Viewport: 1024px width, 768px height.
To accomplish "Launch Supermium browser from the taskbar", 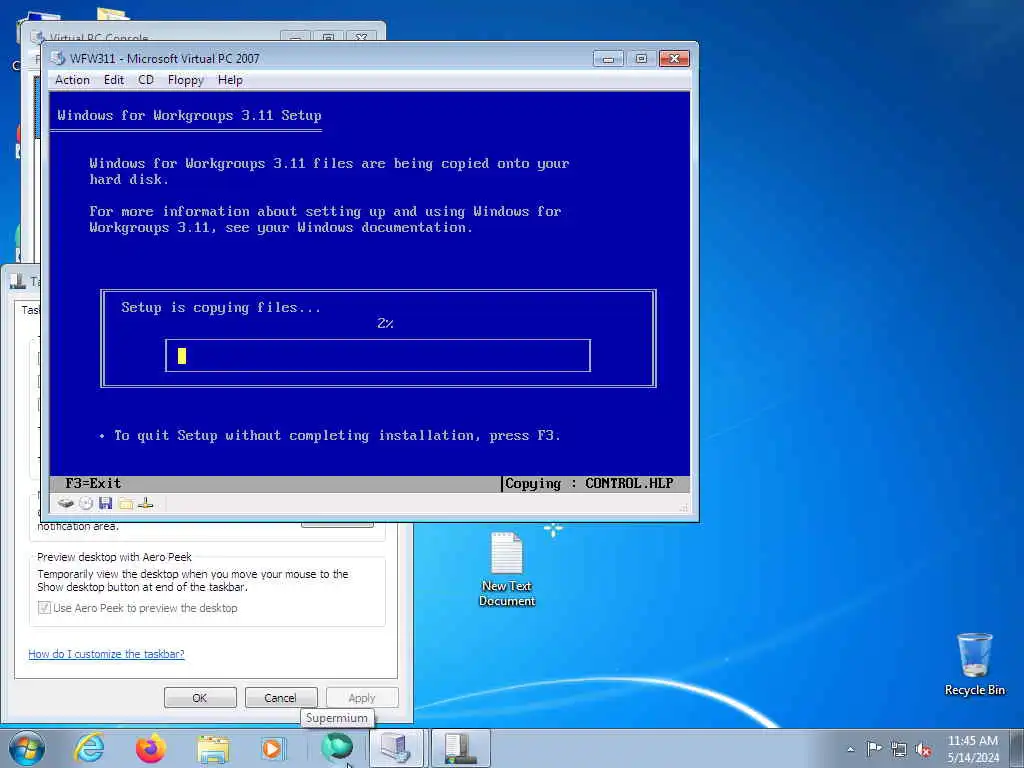I will [x=337, y=747].
